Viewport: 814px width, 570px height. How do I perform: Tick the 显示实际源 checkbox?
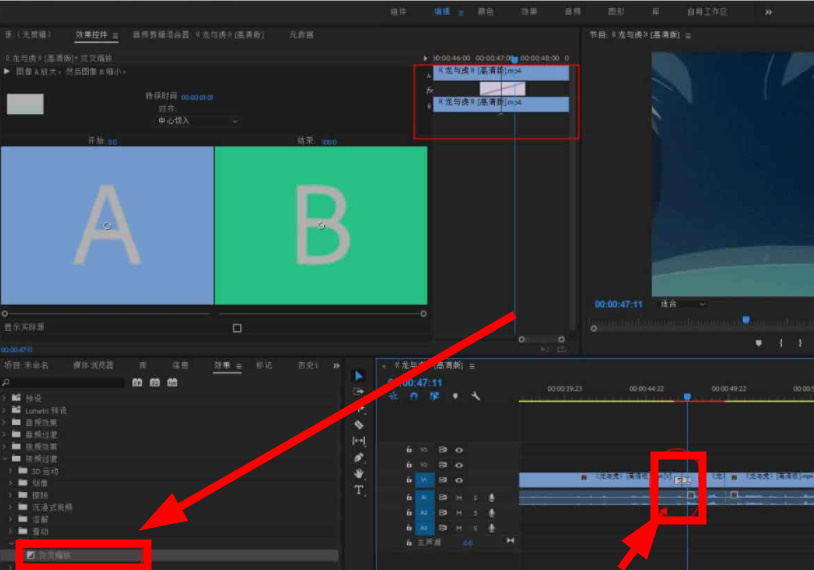pyautogui.click(x=237, y=328)
